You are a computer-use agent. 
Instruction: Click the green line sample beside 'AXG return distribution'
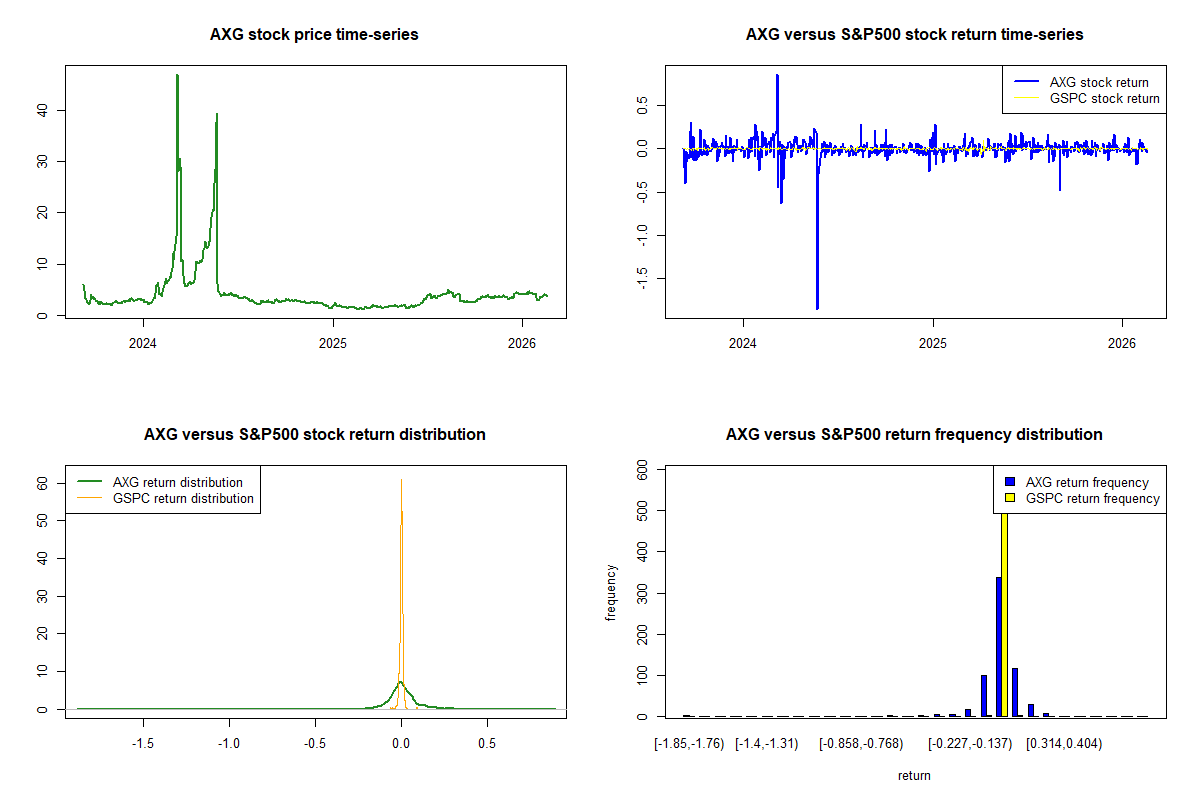pos(89,482)
